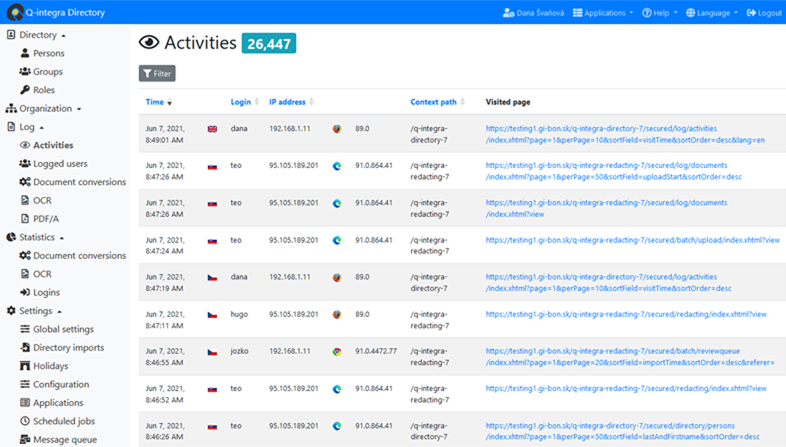Collapse the Statistics section
This screenshot has height=447, width=786.
tap(35, 238)
